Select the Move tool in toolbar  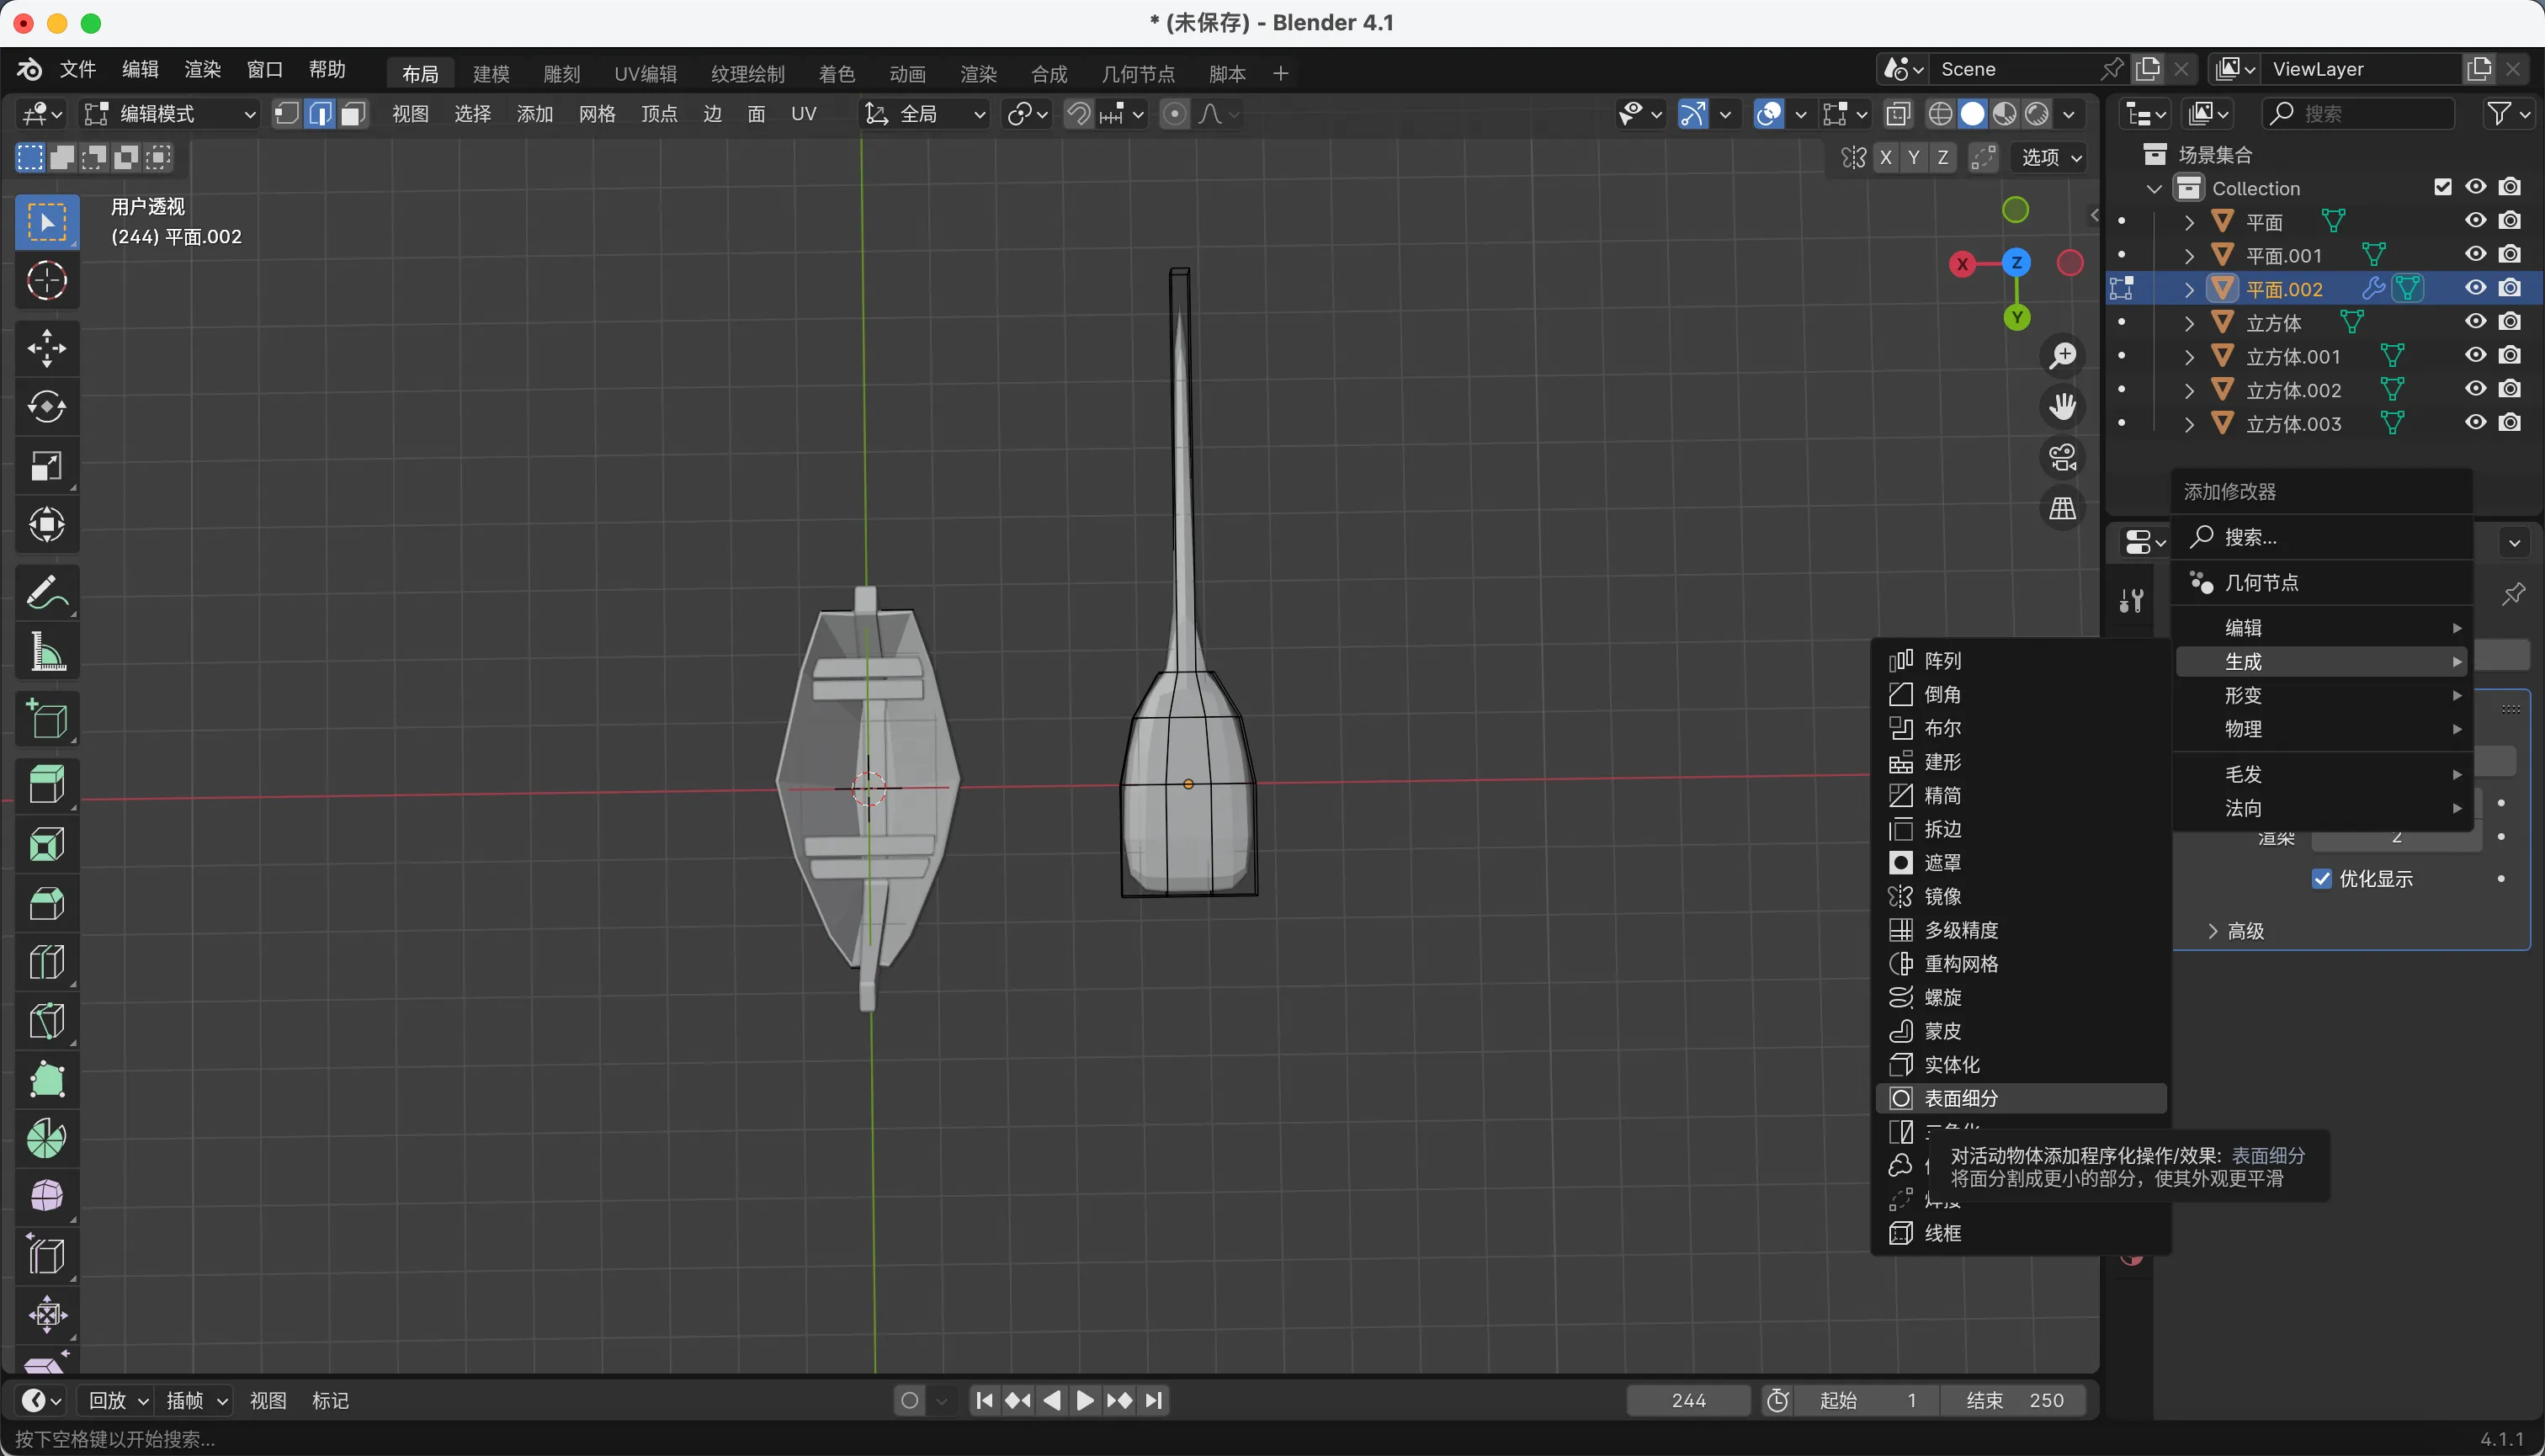tap(46, 348)
